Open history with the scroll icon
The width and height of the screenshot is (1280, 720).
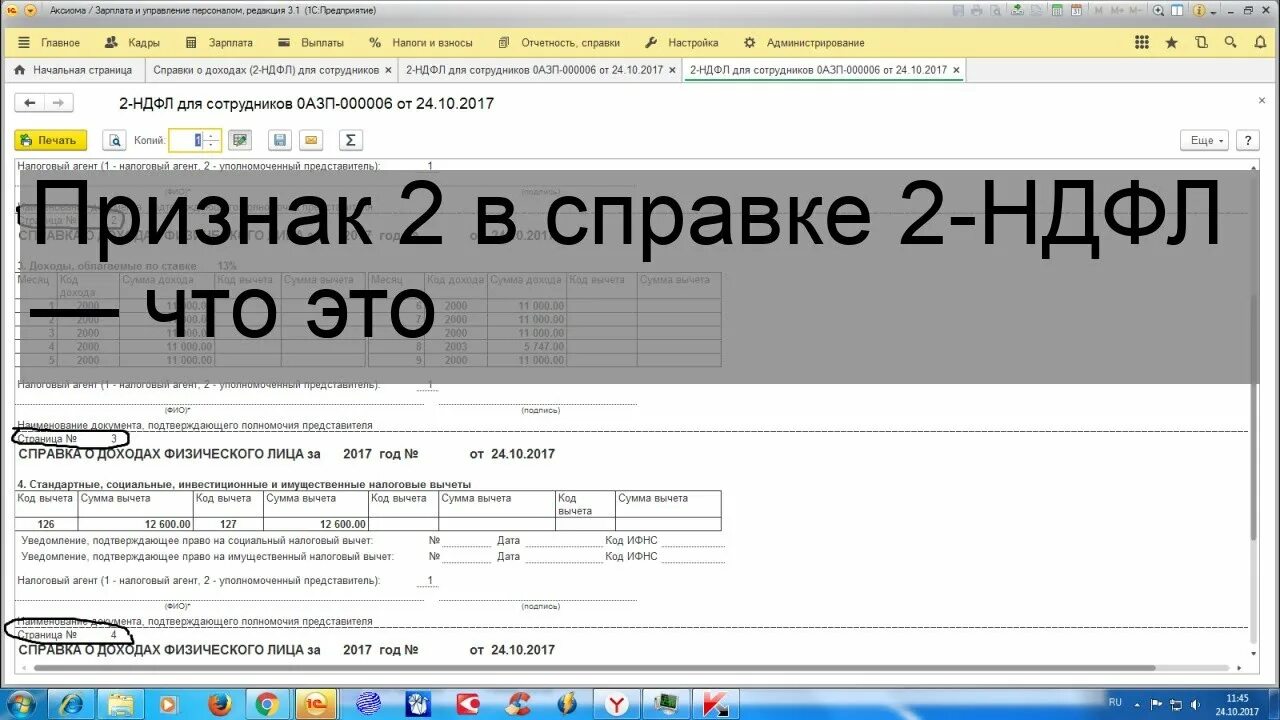[x=1201, y=43]
